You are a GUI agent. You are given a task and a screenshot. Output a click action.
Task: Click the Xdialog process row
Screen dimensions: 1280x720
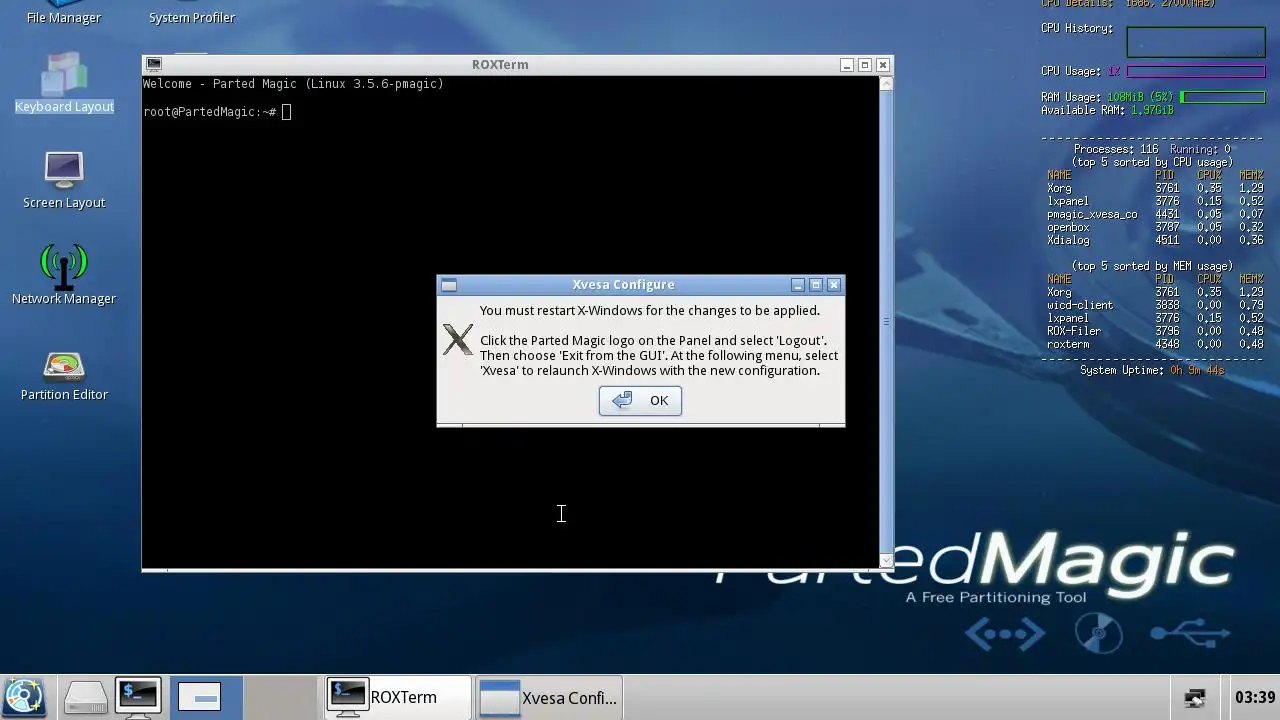(x=1155, y=240)
